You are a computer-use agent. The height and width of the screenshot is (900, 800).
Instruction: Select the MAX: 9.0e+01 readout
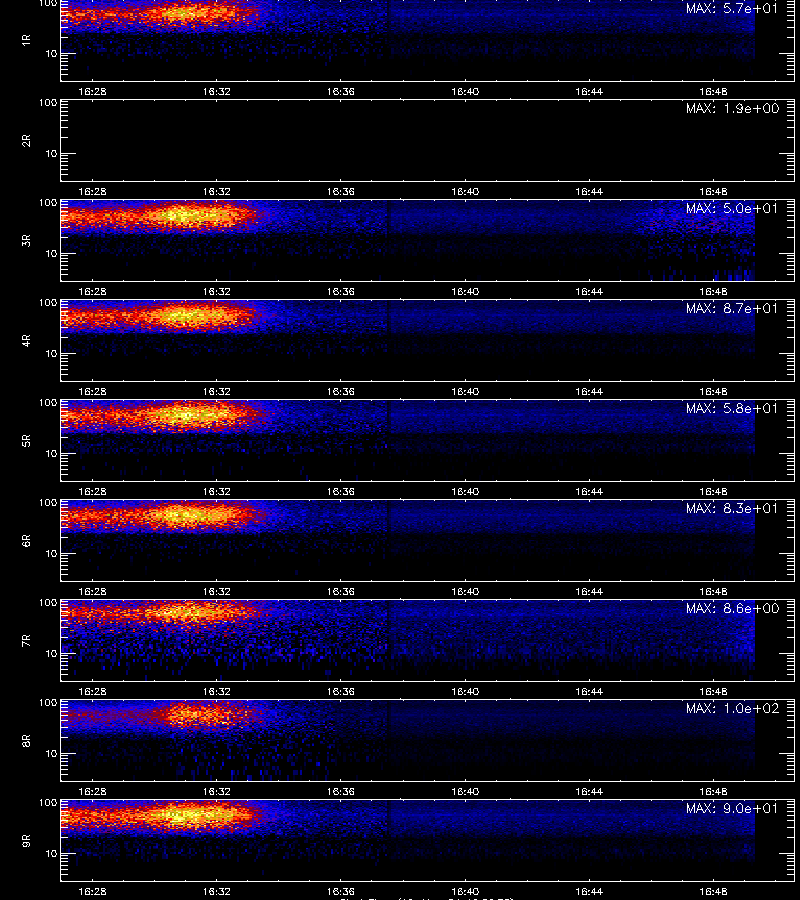pyautogui.click(x=732, y=808)
